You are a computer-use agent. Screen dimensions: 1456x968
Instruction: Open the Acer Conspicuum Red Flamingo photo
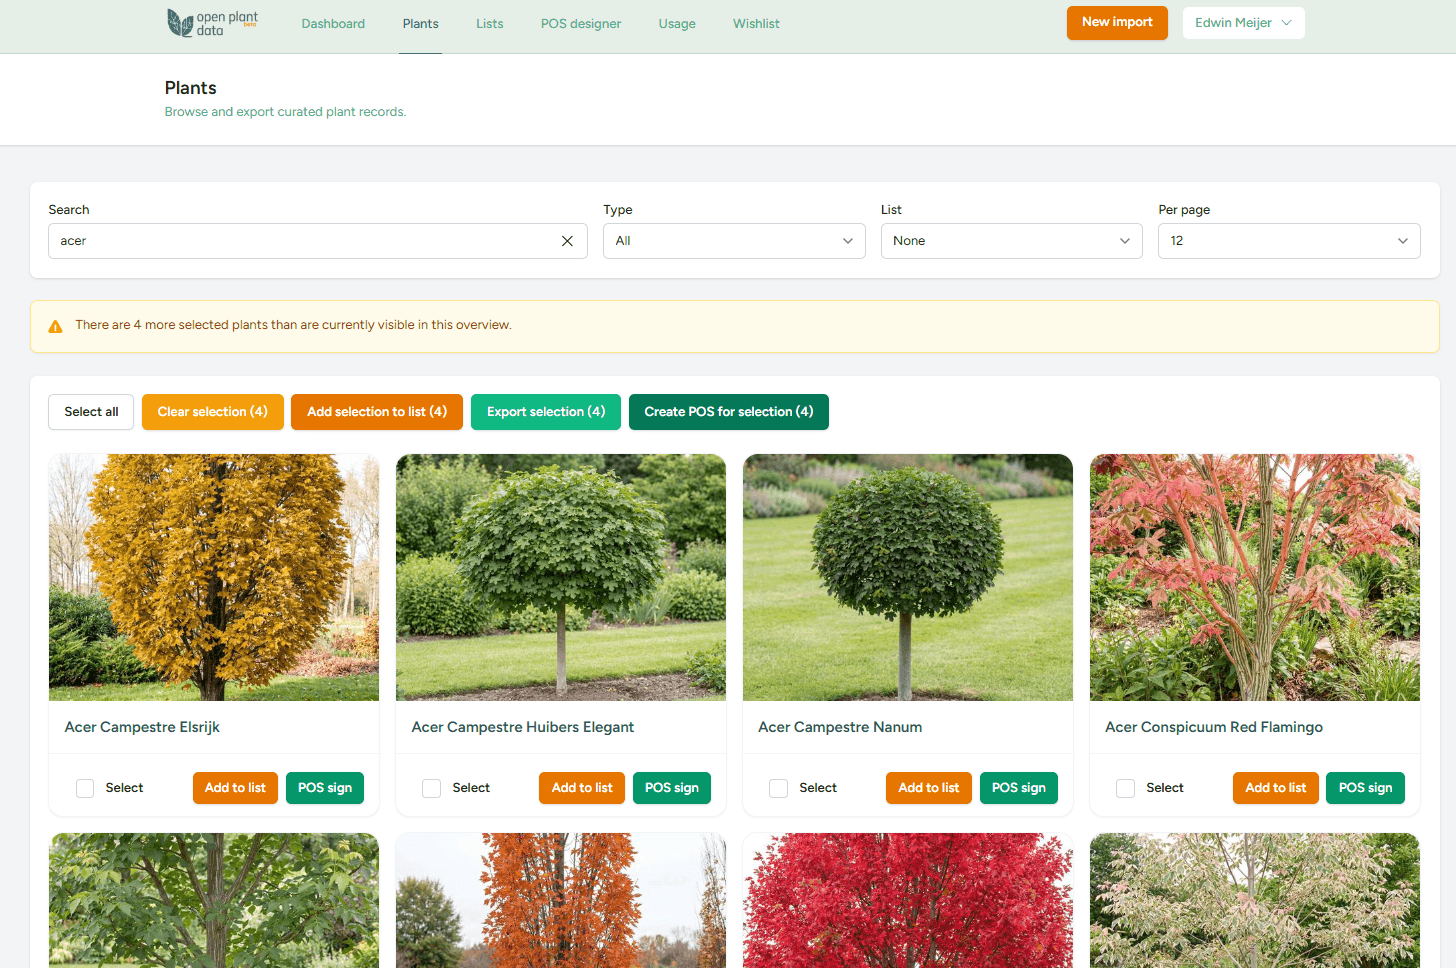click(x=1255, y=577)
